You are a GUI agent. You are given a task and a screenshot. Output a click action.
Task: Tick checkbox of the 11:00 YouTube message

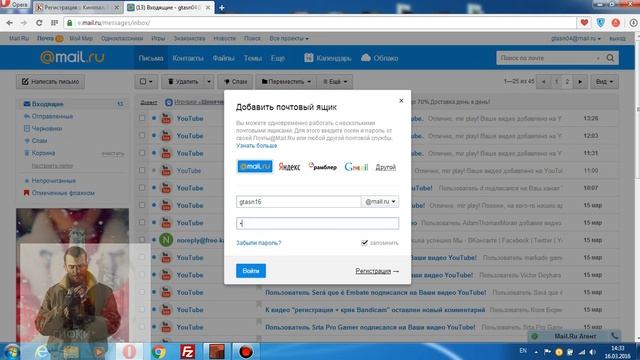click(142, 170)
